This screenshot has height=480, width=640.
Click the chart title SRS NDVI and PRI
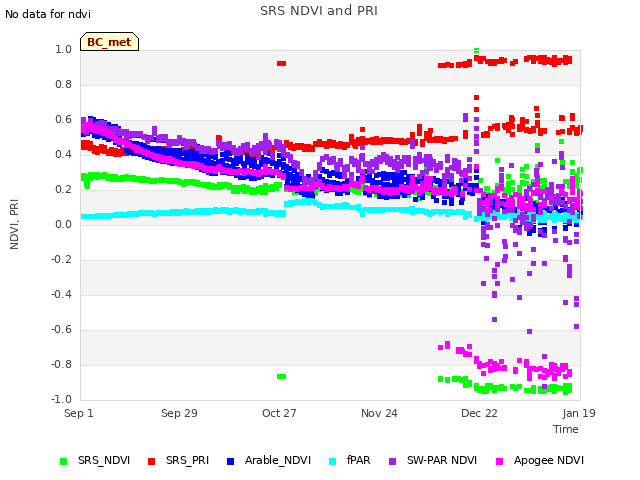pos(319,11)
